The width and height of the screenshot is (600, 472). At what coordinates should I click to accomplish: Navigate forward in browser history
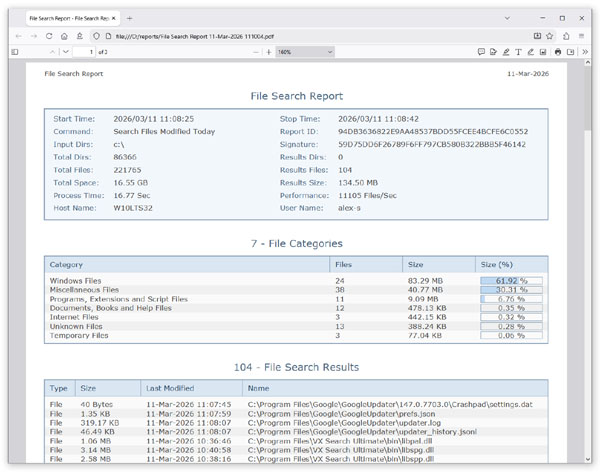(x=34, y=36)
